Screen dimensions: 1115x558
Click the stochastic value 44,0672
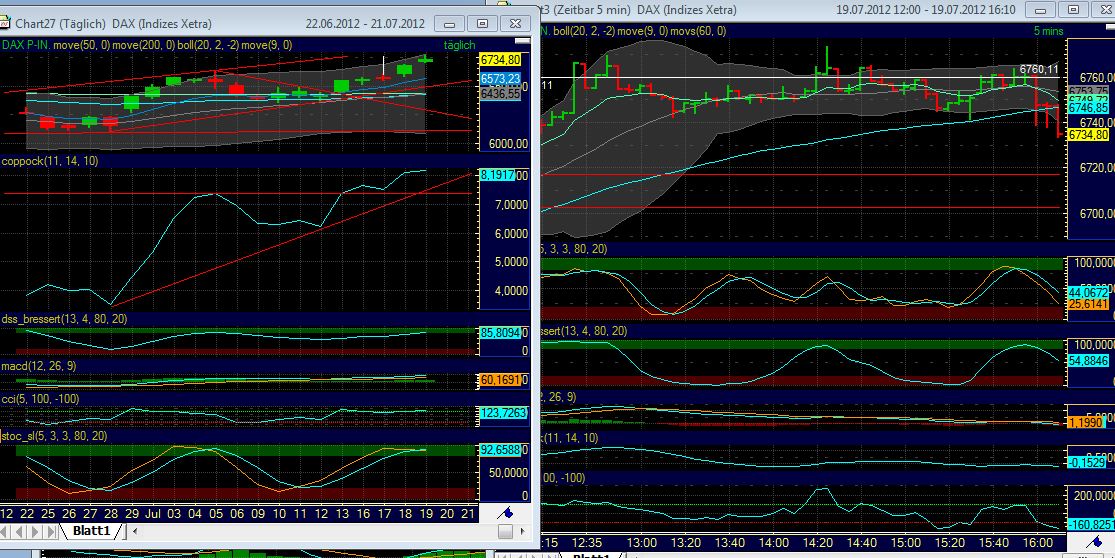[1088, 292]
